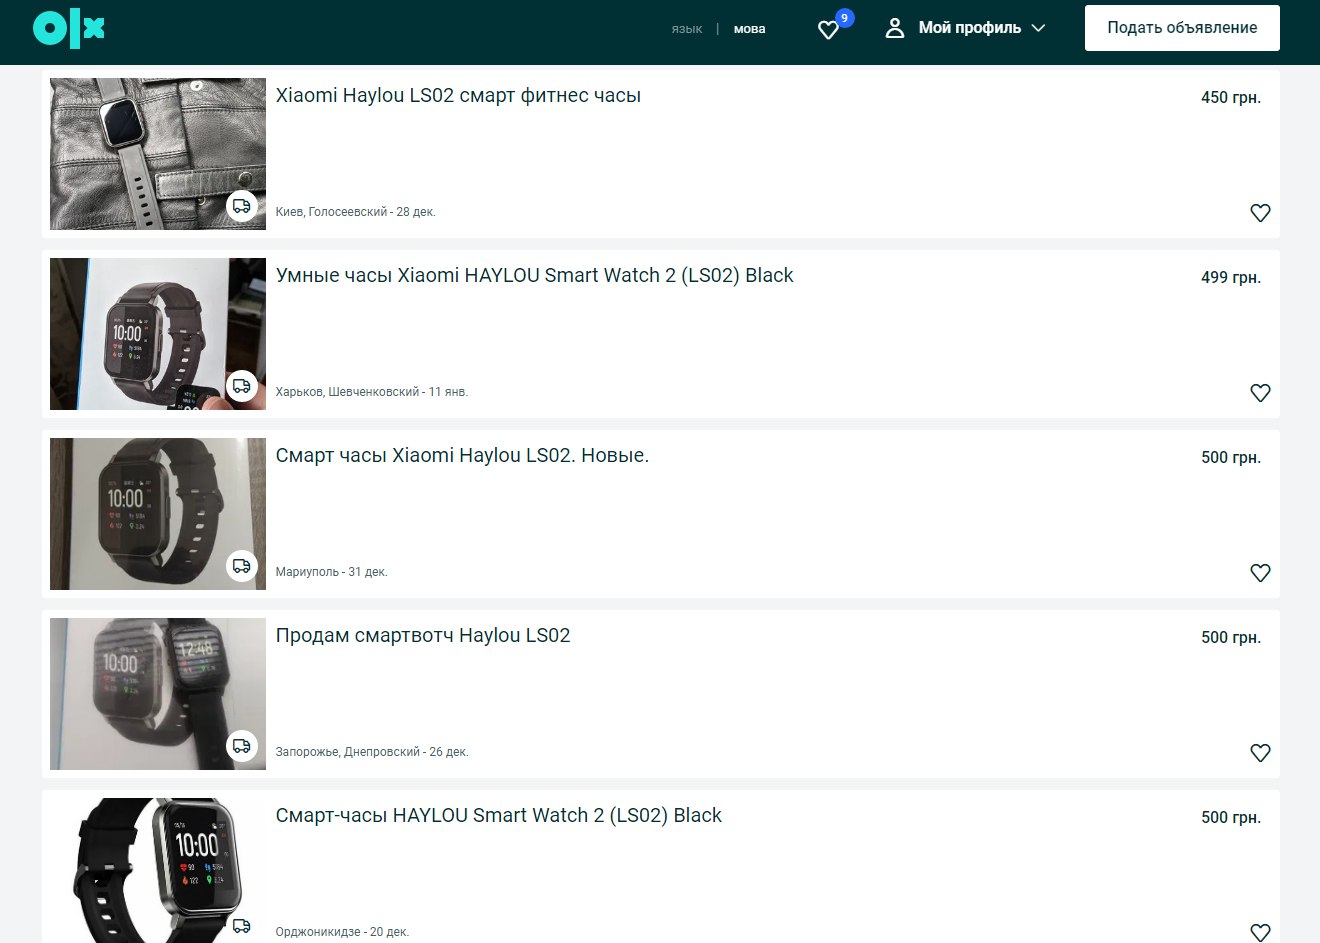The width and height of the screenshot is (1320, 943).
Task: Favorite the Орджоникидзе HAYLOU listing
Action: [1260, 932]
